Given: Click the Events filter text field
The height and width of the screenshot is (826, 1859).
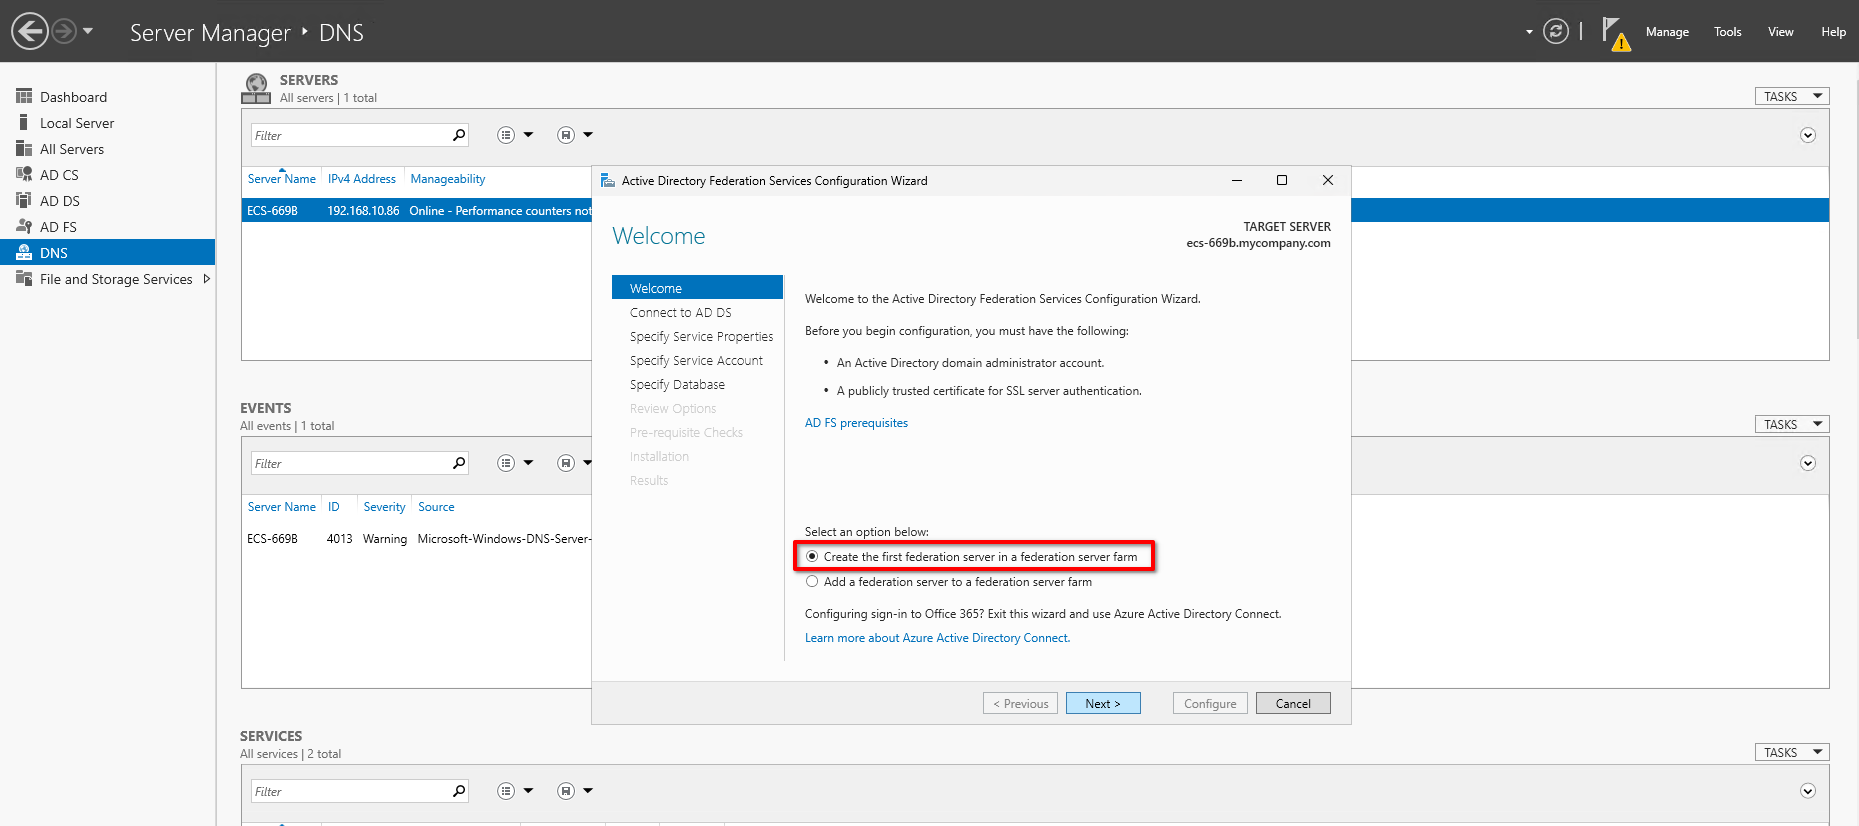Looking at the screenshot, I should (350, 463).
